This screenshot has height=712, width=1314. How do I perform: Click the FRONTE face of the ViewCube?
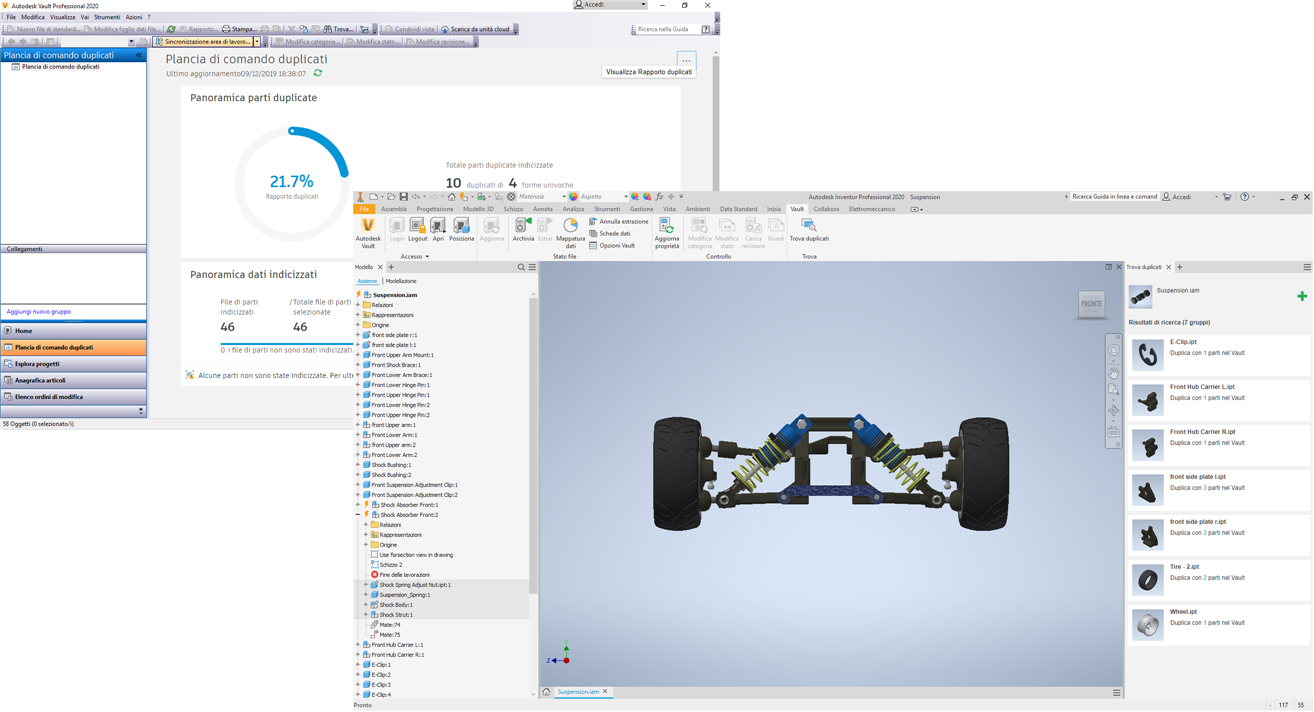click(1091, 304)
